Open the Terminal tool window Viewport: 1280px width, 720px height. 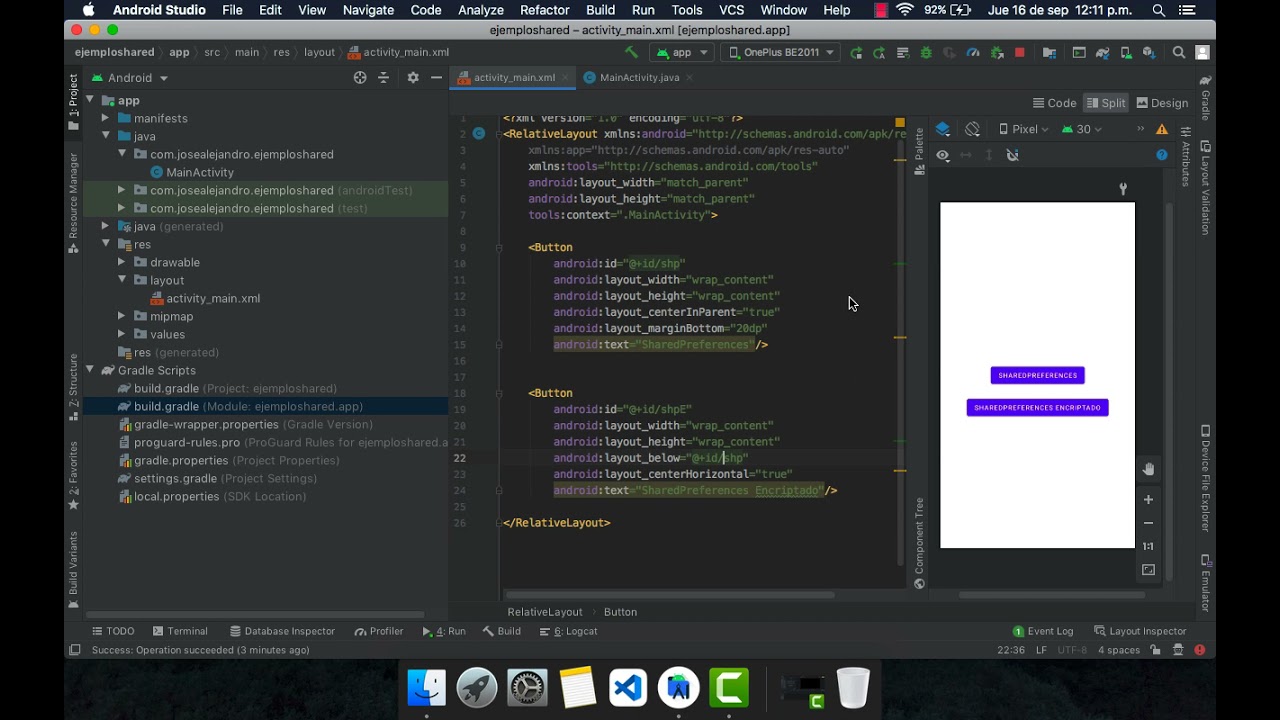pos(180,631)
